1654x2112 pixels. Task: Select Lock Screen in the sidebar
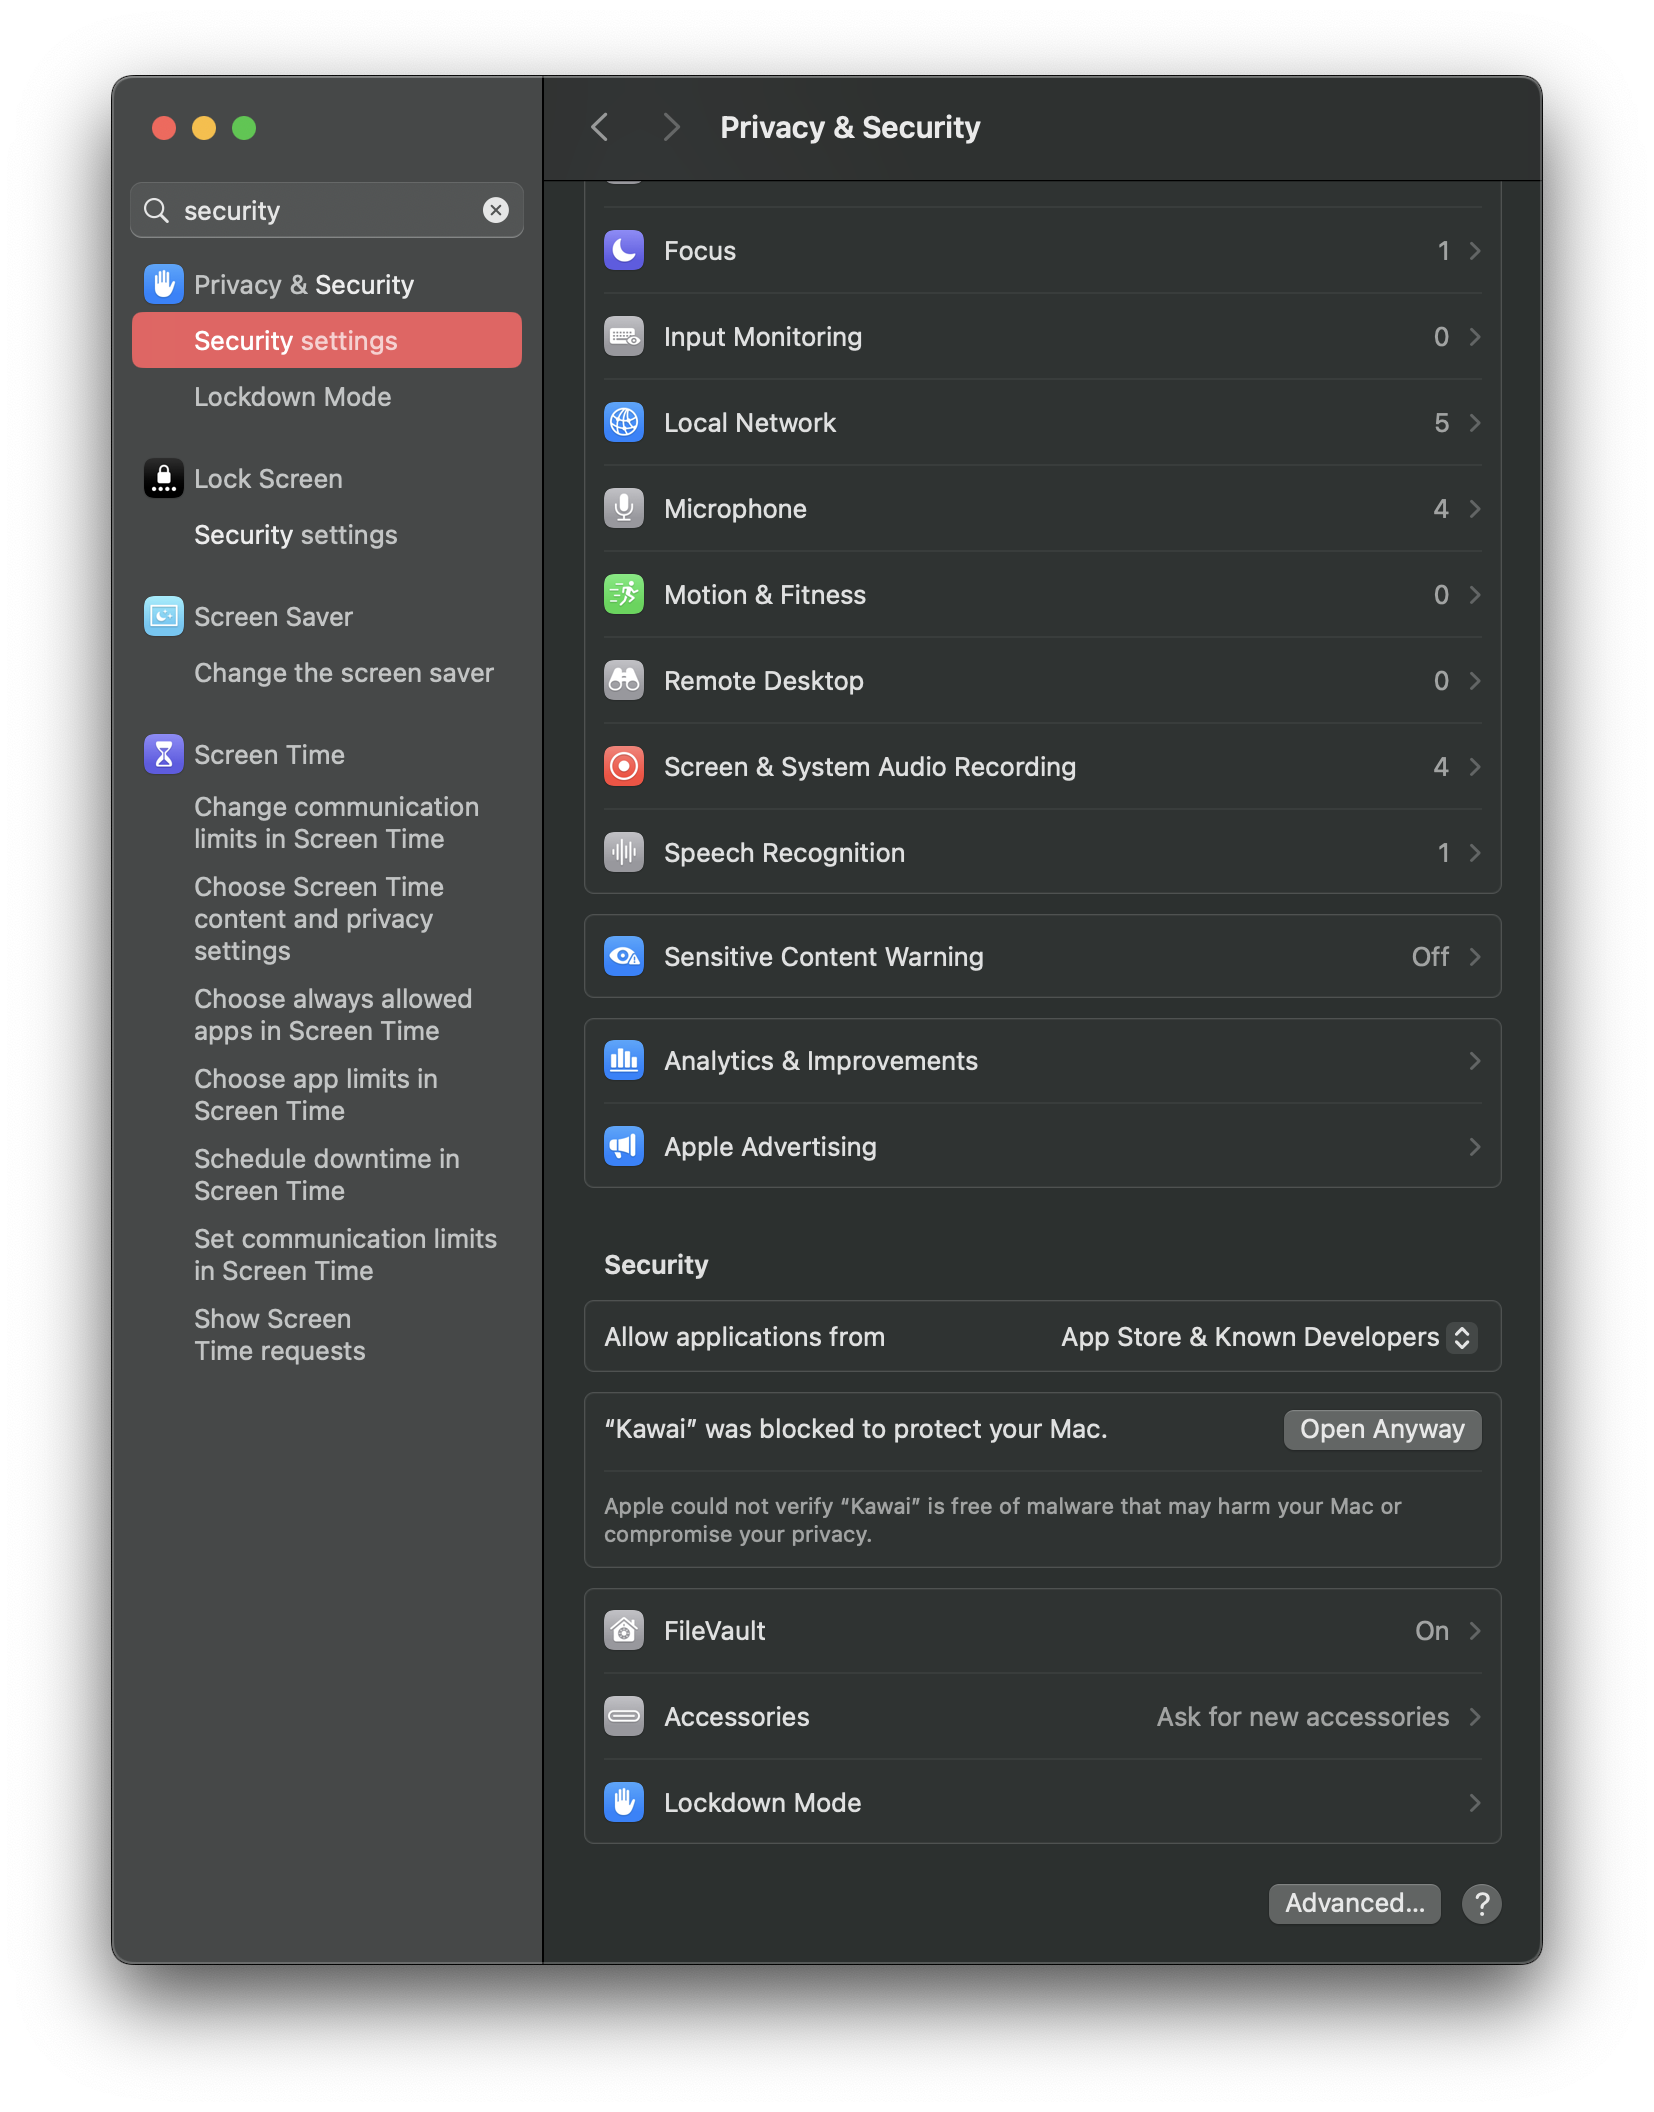[268, 479]
